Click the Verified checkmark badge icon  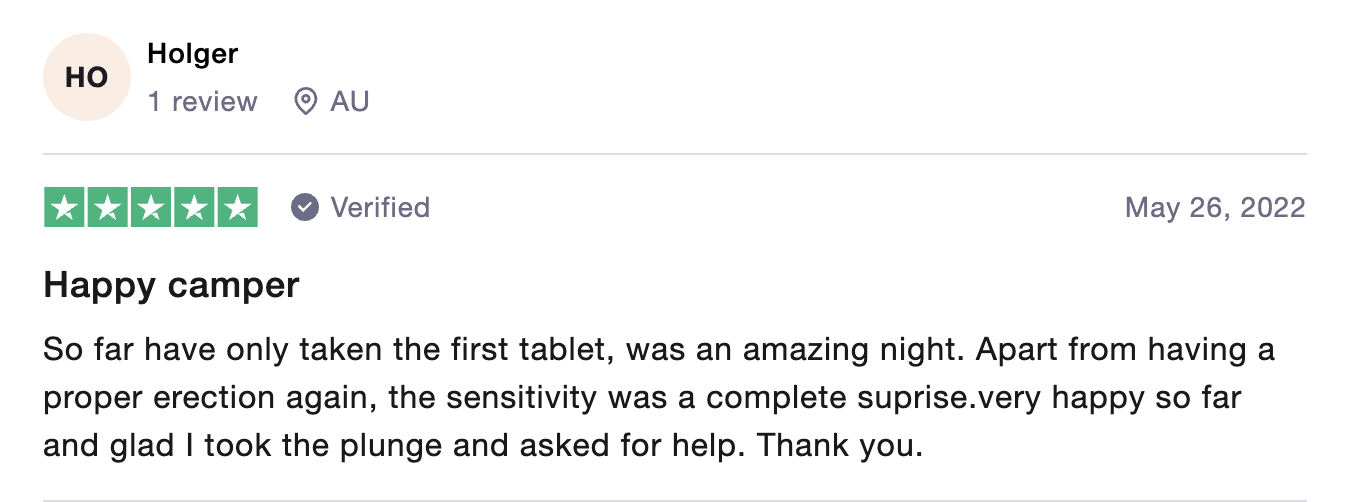pyautogui.click(x=304, y=207)
